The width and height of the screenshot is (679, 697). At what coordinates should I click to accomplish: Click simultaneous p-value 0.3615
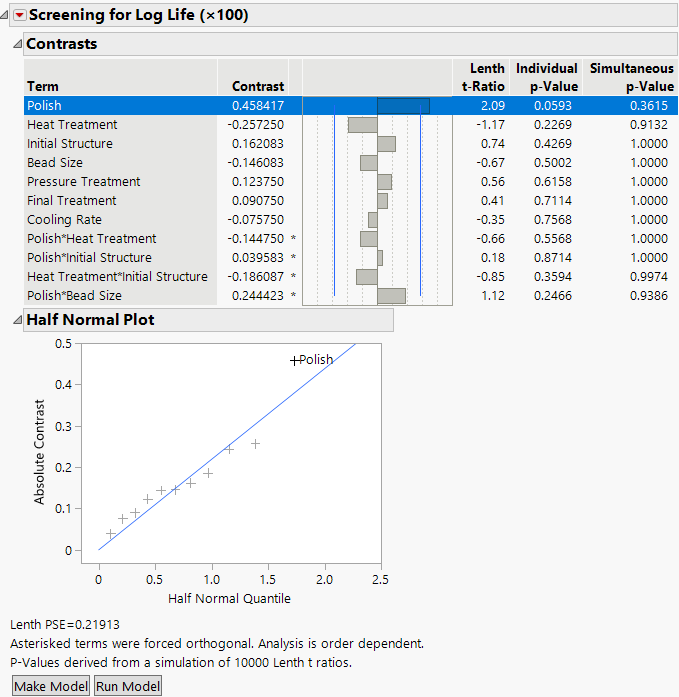[649, 106]
